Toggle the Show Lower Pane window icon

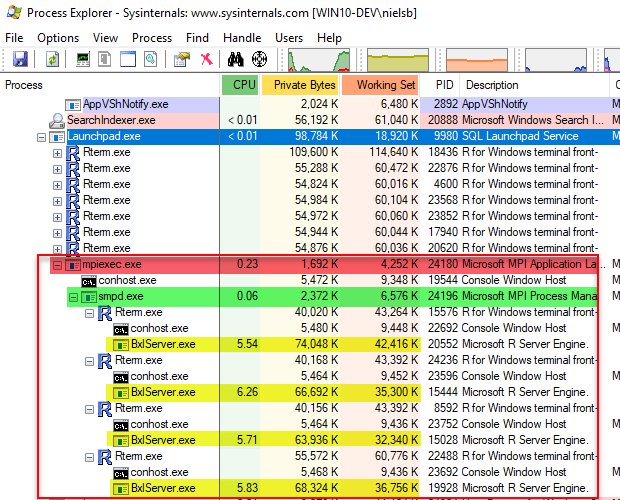[x=128, y=59]
